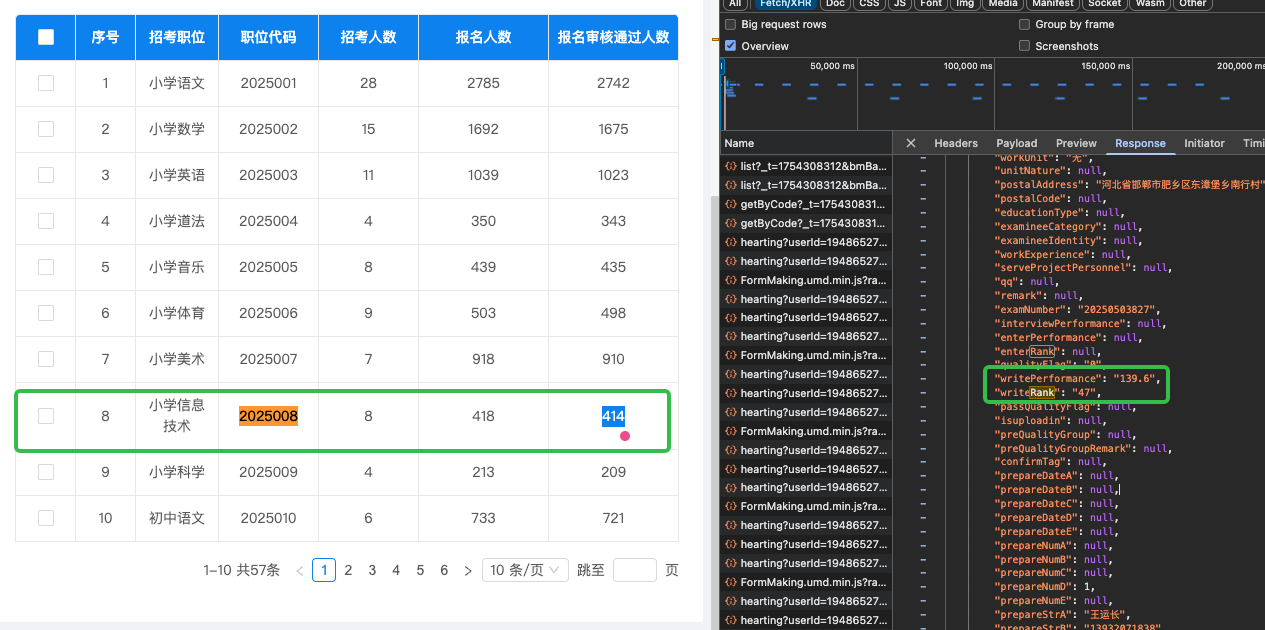1265x630 pixels.
Task: Click the network overview timeline
Action: tap(992, 92)
